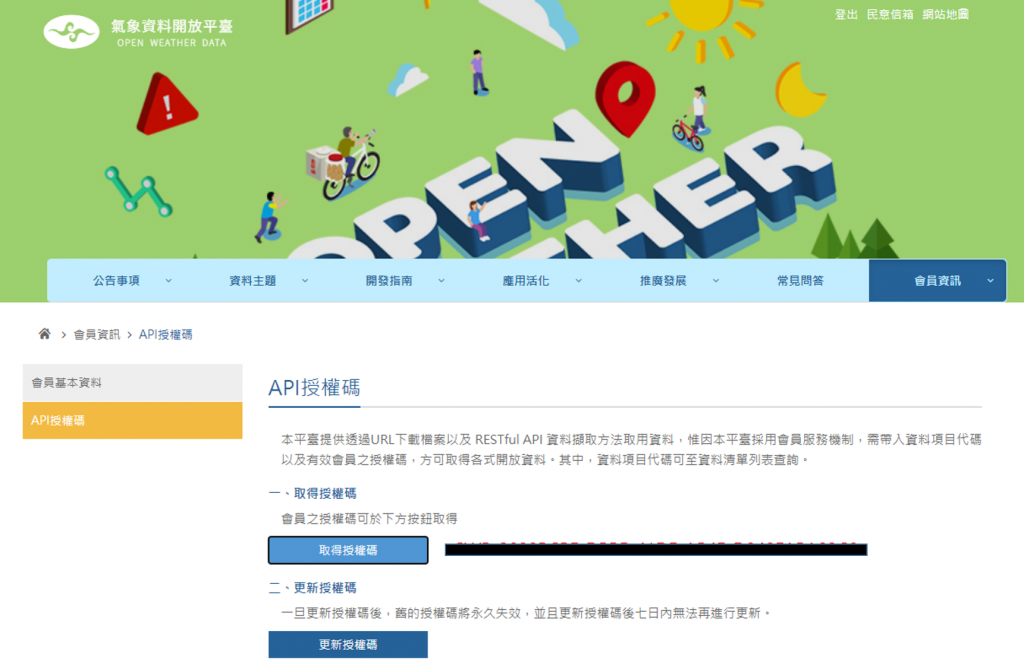This screenshot has height=669, width=1024.
Task: Click the small blue cloud graphic
Action: [408, 80]
